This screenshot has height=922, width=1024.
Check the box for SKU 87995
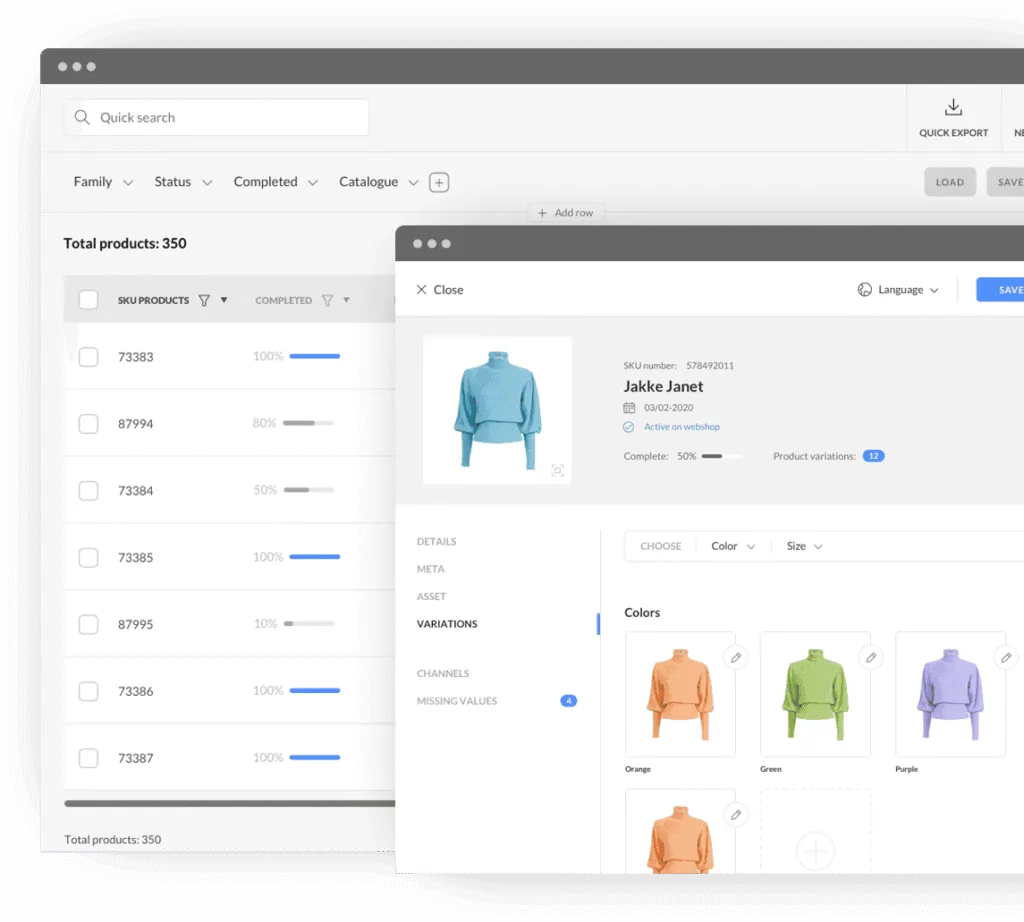point(88,624)
